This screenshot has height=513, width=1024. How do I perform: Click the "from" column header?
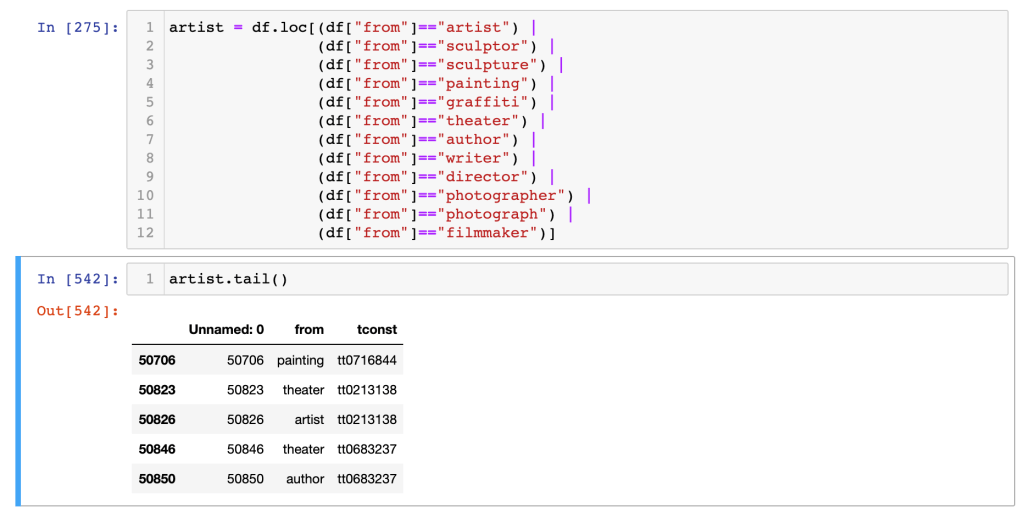pos(309,329)
